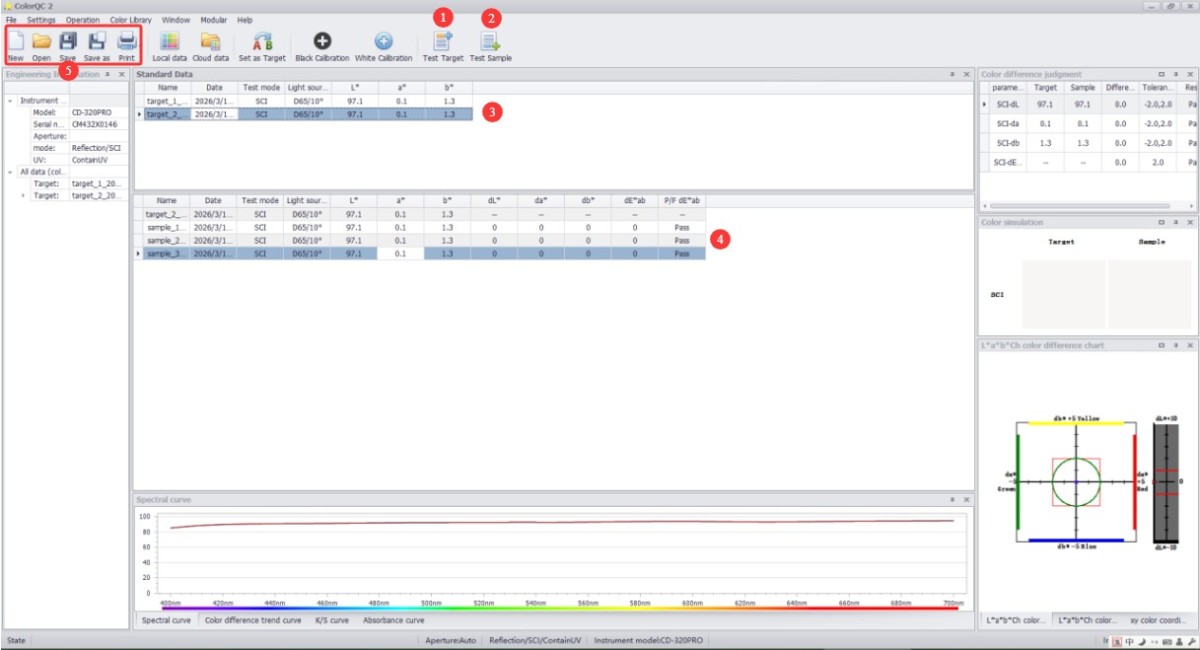The width and height of the screenshot is (1200, 650).
Task: Click the Set as Target icon
Action: (x=262, y=46)
